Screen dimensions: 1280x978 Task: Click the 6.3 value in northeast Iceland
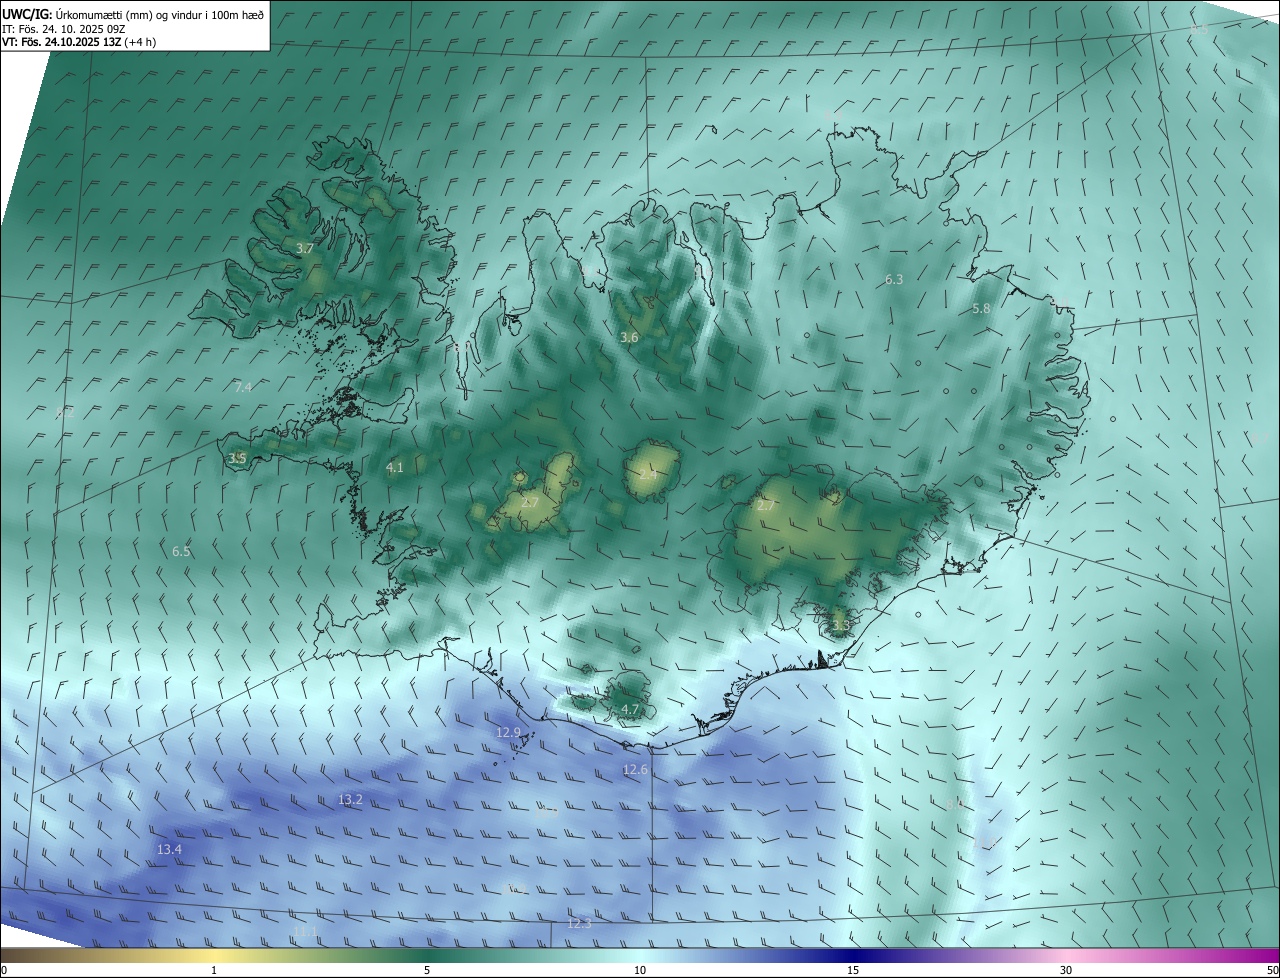coord(894,280)
